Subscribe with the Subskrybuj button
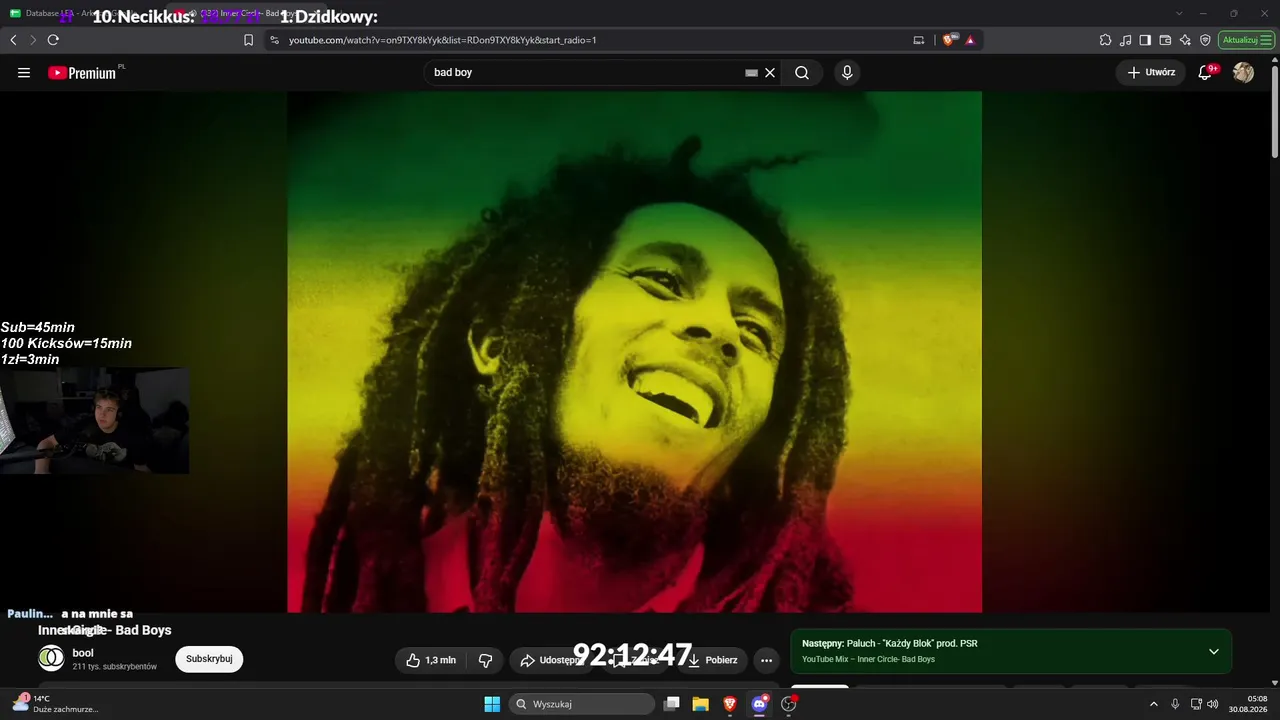Viewport: 1280px width, 720px height. (x=209, y=659)
